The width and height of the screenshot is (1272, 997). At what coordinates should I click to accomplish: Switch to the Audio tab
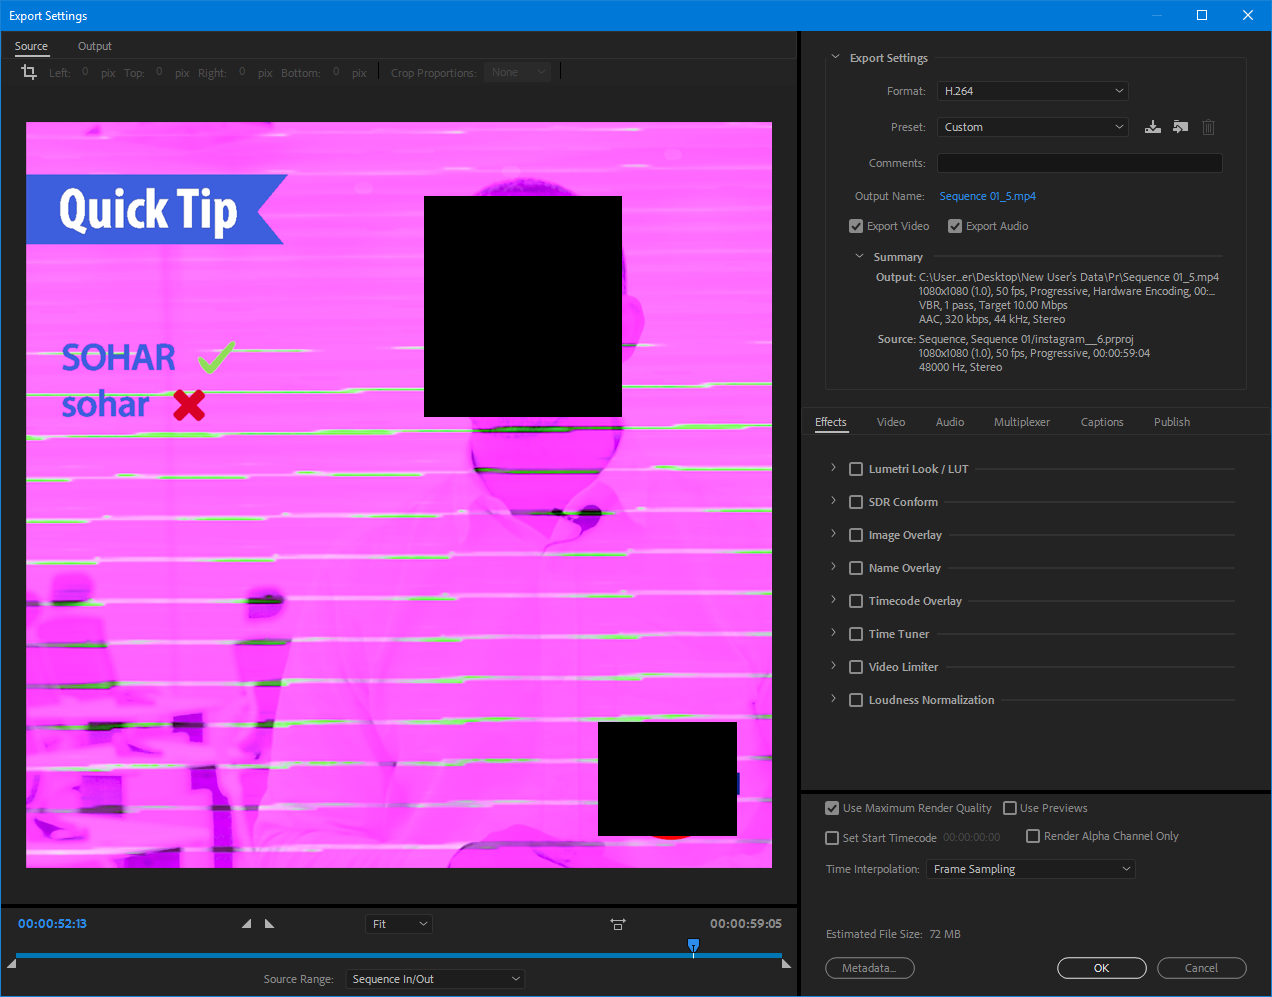click(950, 422)
